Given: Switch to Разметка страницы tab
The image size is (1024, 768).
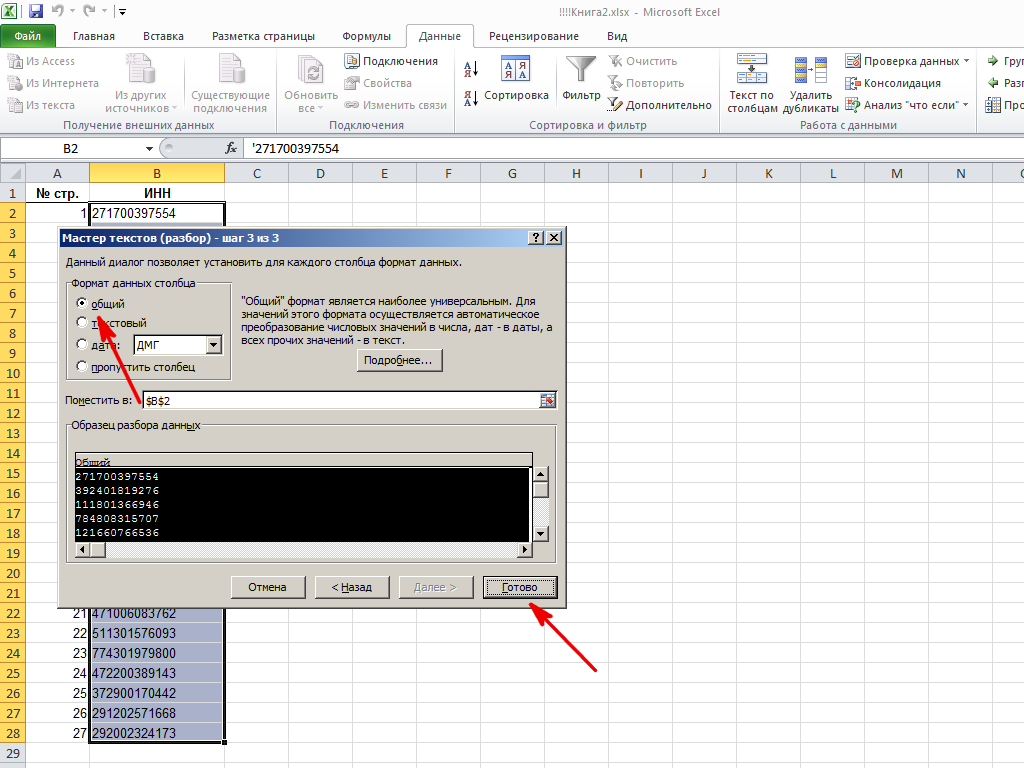Looking at the screenshot, I should [x=263, y=37].
